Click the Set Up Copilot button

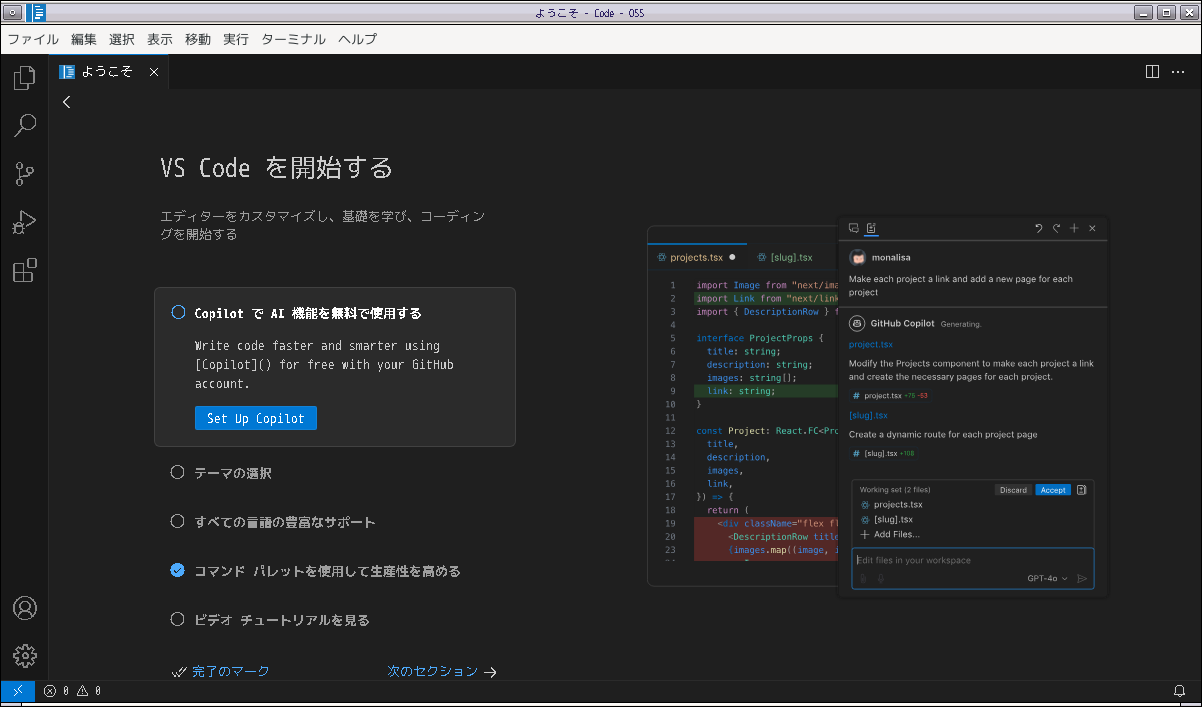[x=256, y=418]
